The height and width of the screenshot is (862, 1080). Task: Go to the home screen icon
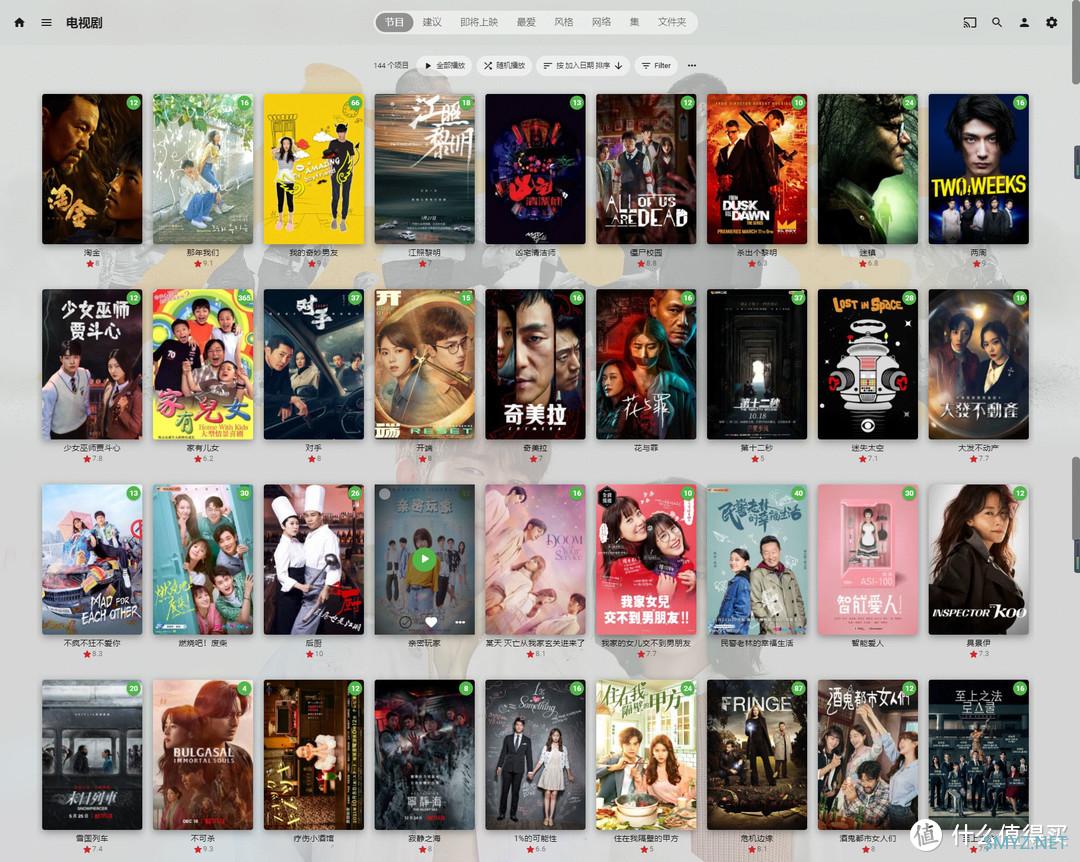tap(19, 23)
